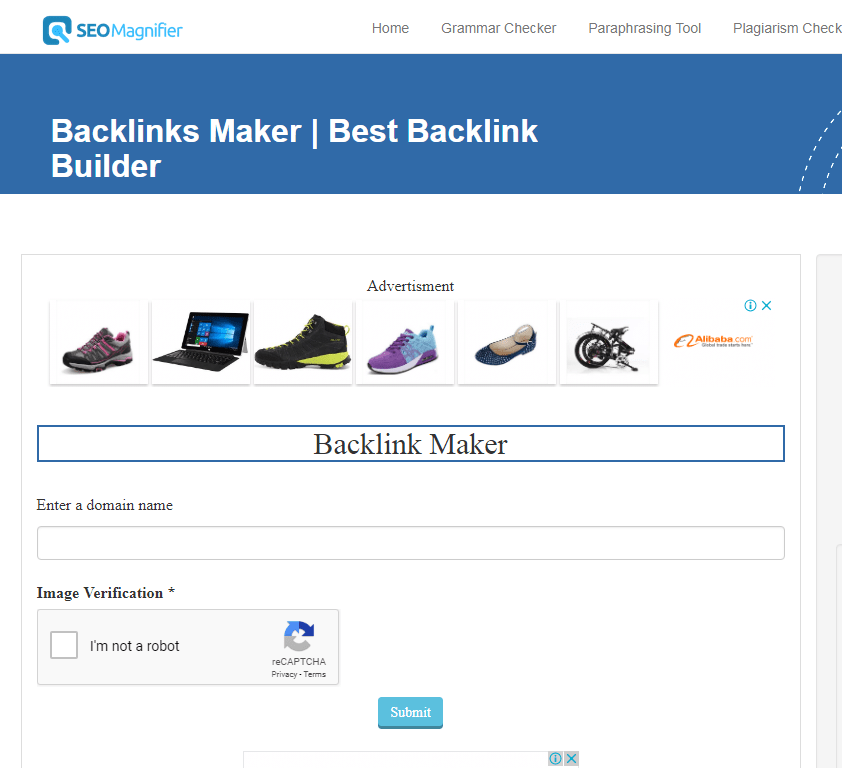Click the Submit button
The image size is (842, 768).
[410, 713]
